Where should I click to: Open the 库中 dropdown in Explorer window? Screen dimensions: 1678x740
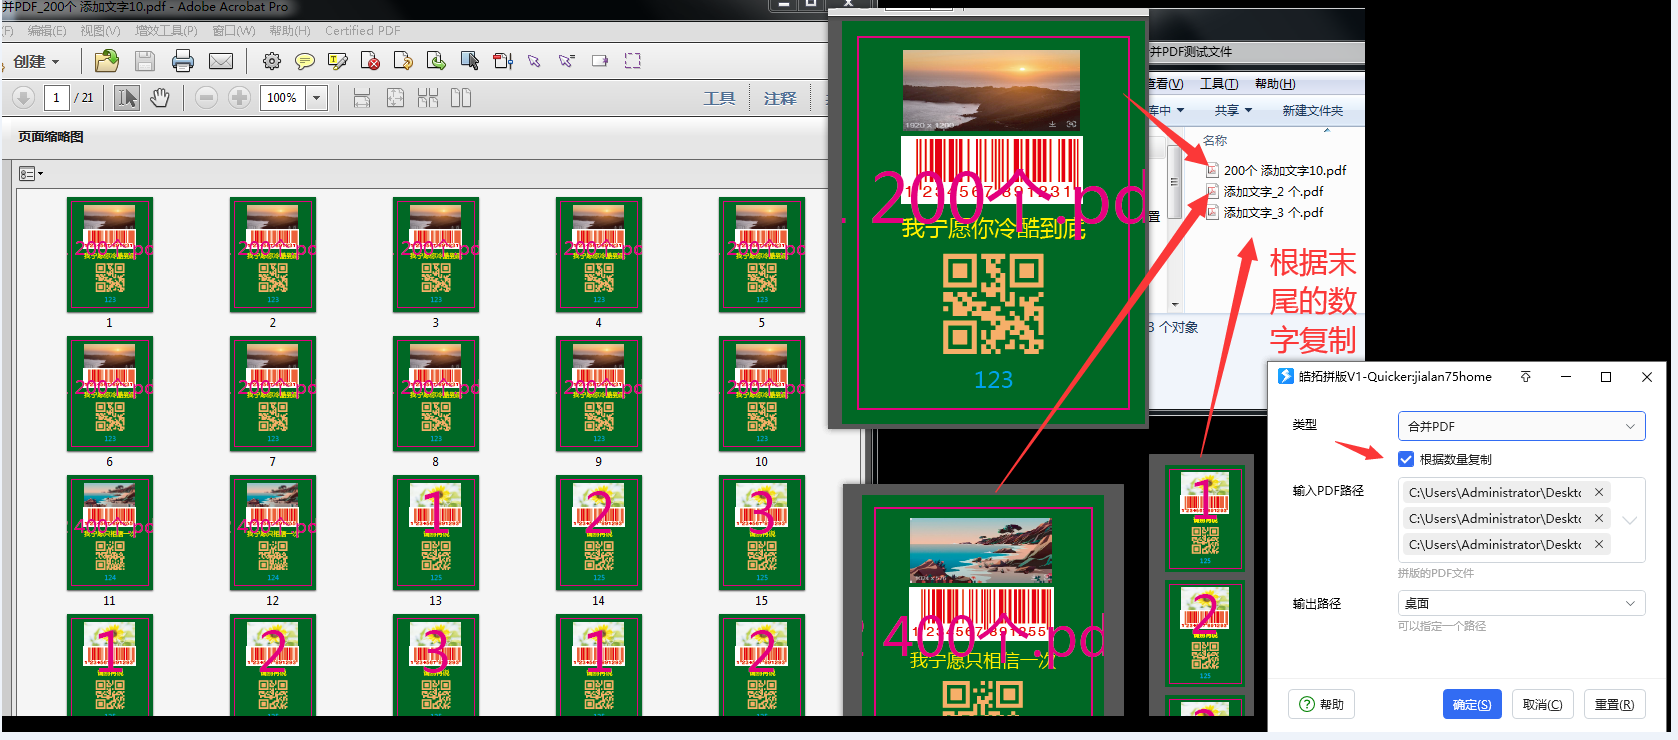(x=1166, y=110)
